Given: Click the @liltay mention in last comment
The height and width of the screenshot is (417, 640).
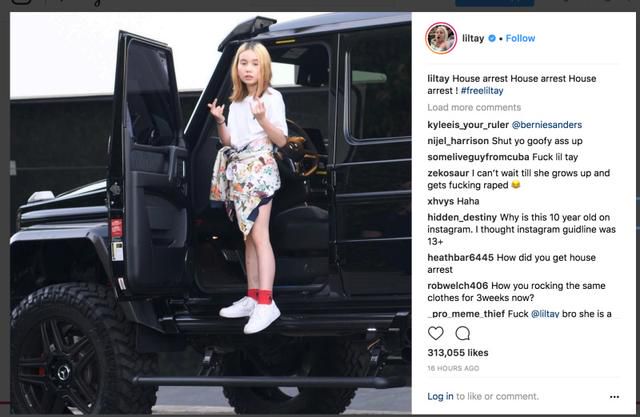Looking at the screenshot, I should pyautogui.click(x=545, y=314).
